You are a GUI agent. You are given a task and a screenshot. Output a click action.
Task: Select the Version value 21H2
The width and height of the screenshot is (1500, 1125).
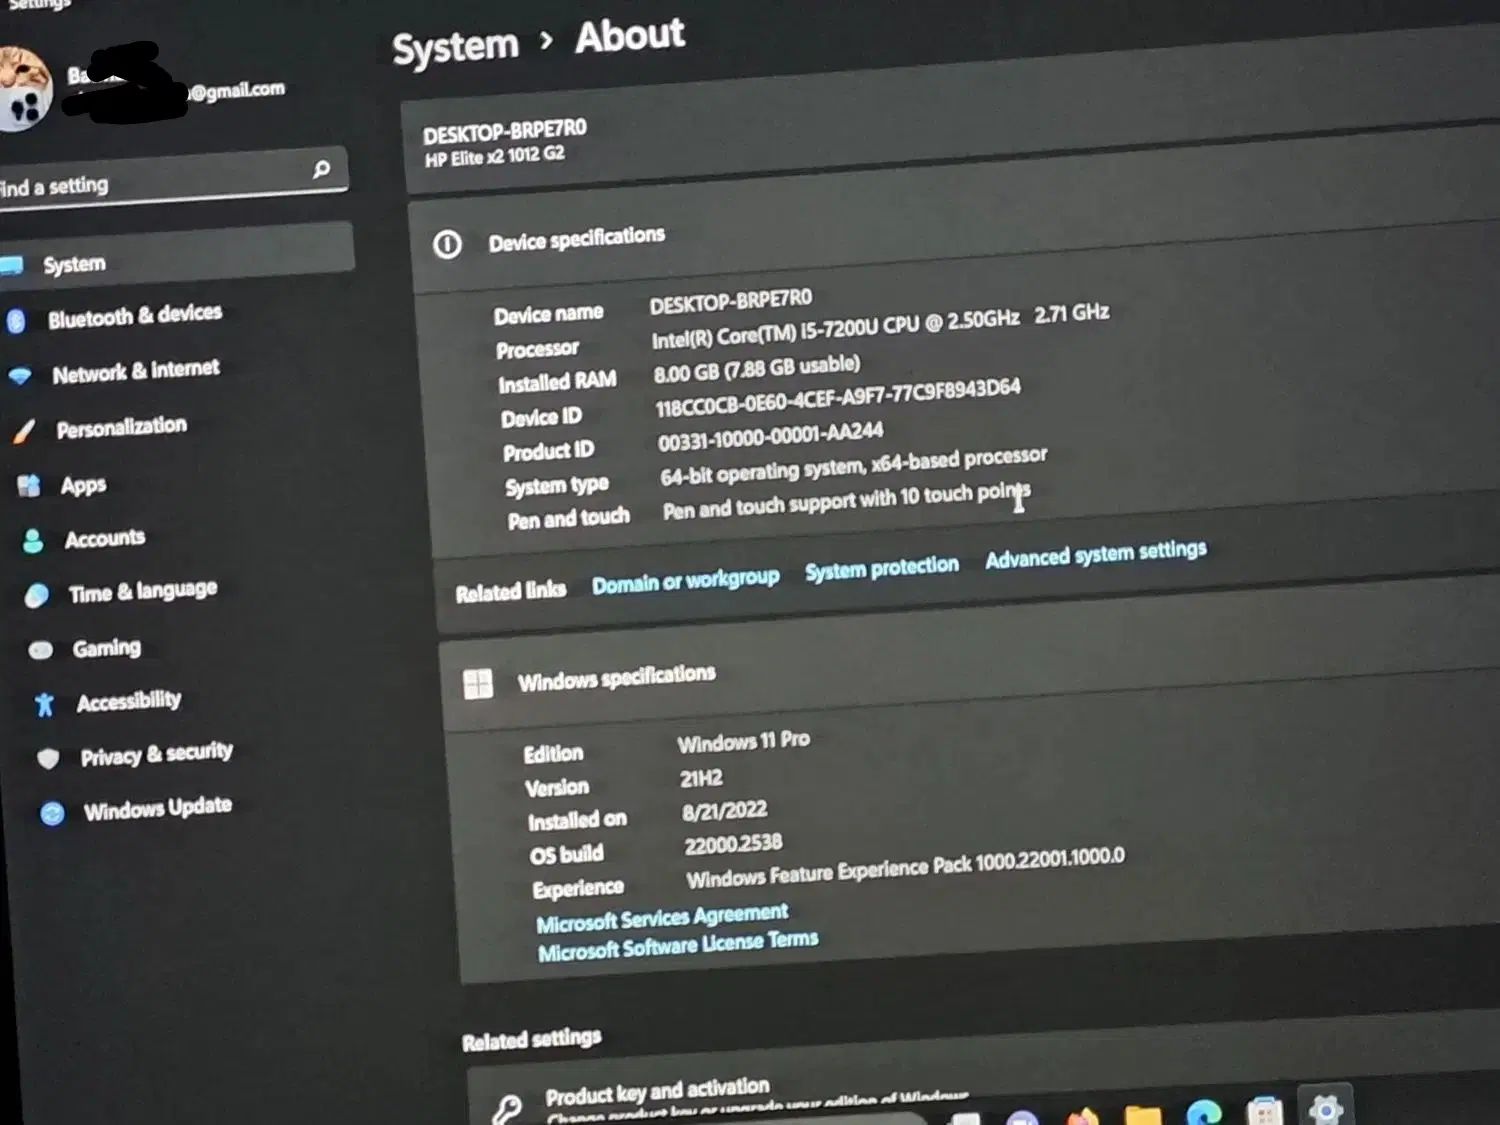pos(701,778)
